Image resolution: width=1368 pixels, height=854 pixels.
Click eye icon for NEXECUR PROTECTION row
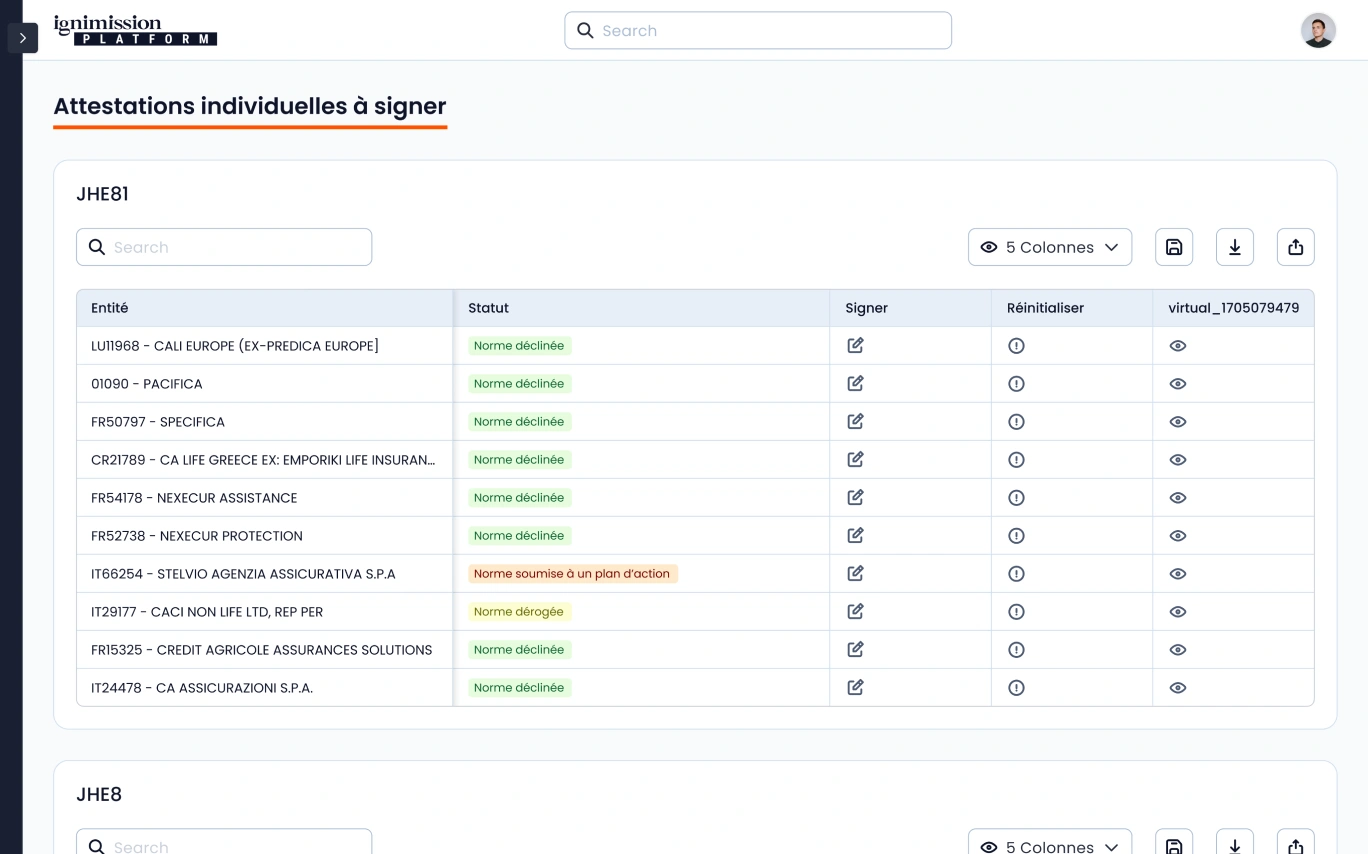[1178, 536]
